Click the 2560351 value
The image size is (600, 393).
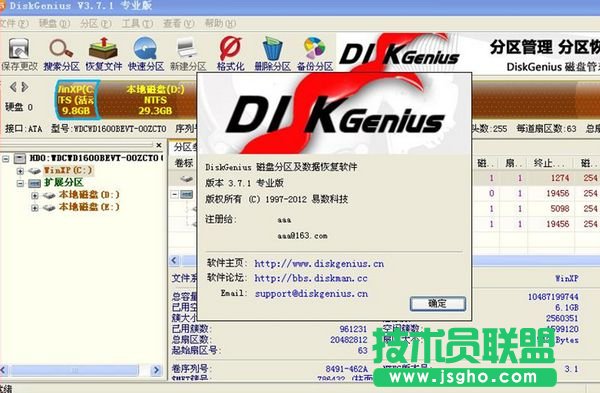[562, 318]
